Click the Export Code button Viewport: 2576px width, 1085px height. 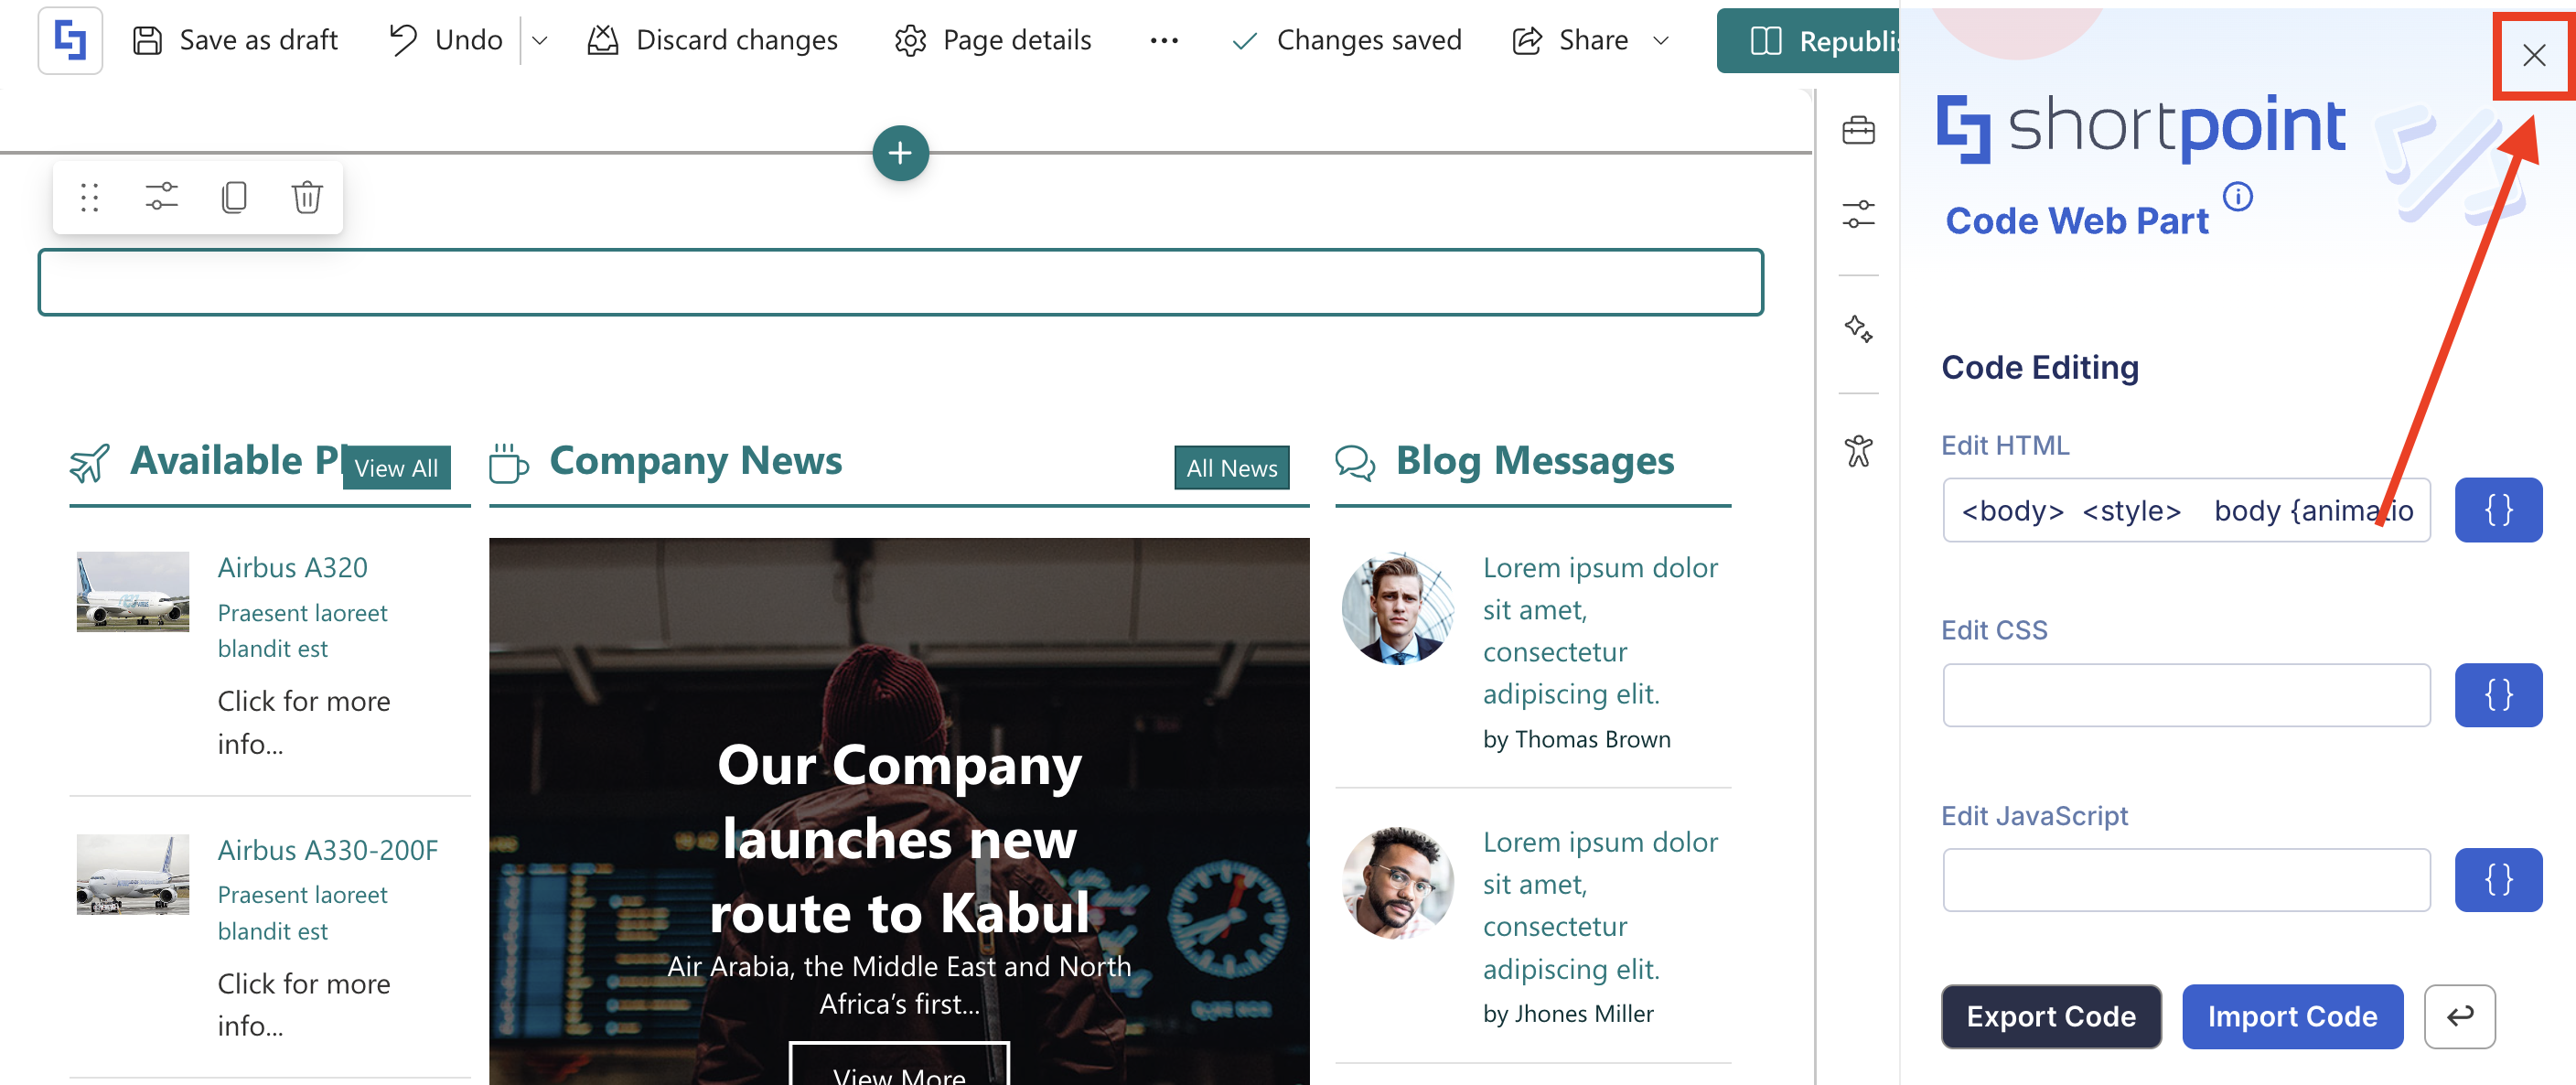2050,1016
